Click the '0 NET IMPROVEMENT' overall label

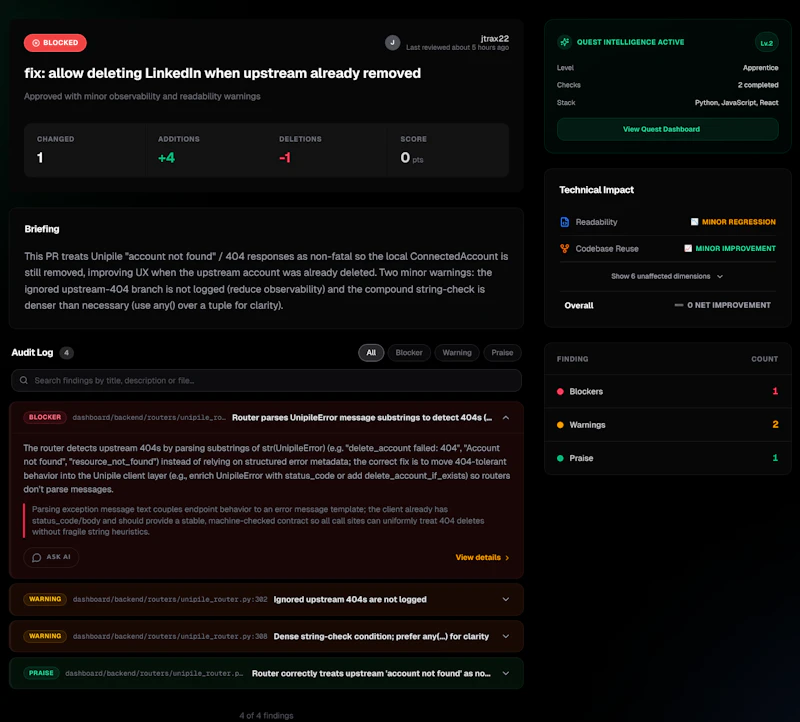tap(729, 305)
